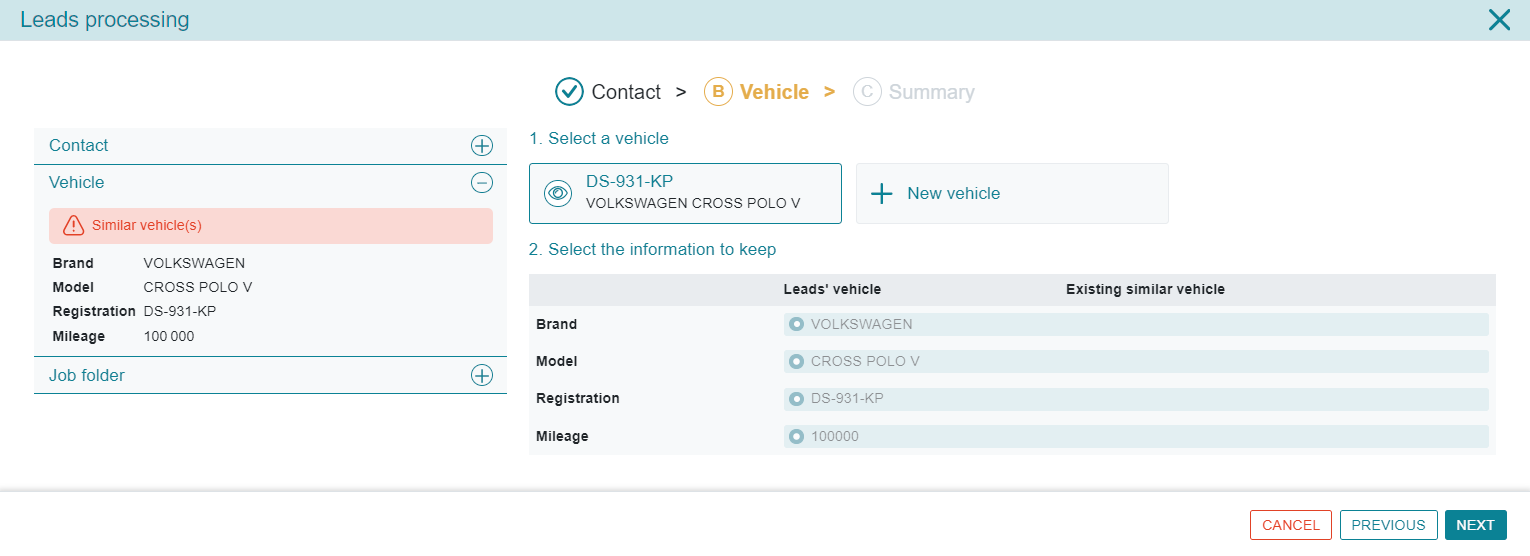Click the Model value CROSS POLO V in left panel
The image size is (1530, 556).
coord(198,288)
